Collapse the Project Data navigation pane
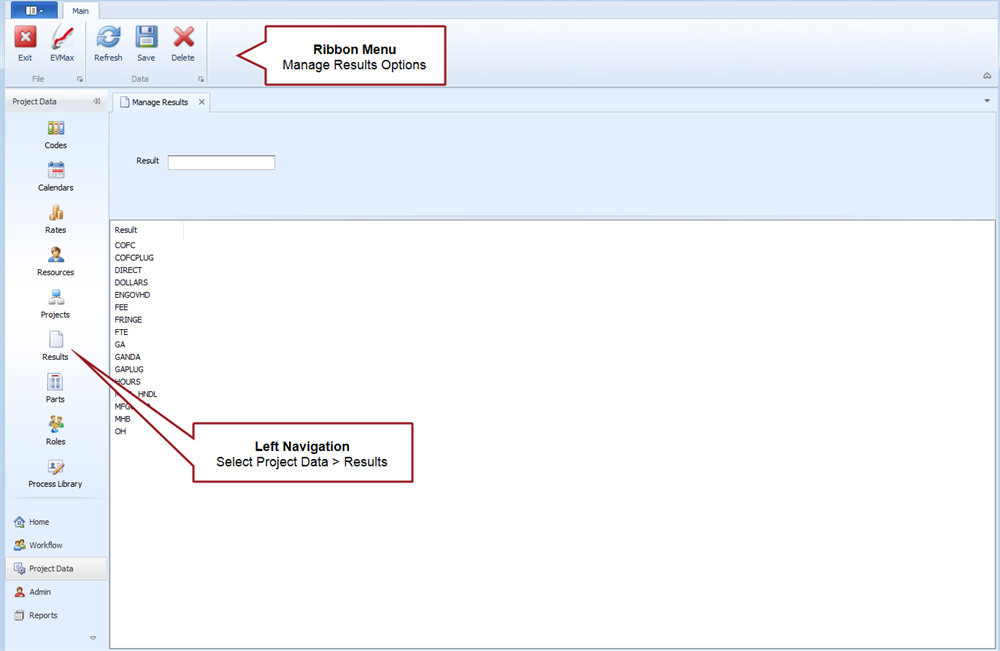Viewport: 1000px width, 651px height. point(97,101)
